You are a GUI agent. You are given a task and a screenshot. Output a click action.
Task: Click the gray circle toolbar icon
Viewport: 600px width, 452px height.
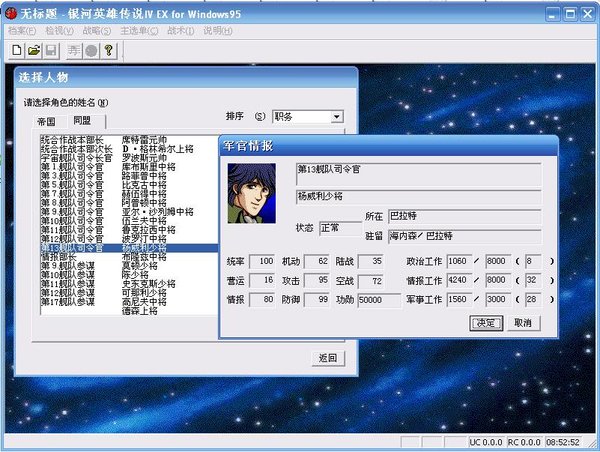(91, 51)
